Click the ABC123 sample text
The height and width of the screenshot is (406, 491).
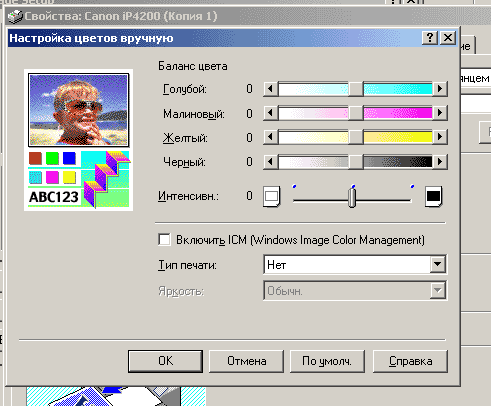click(x=54, y=197)
